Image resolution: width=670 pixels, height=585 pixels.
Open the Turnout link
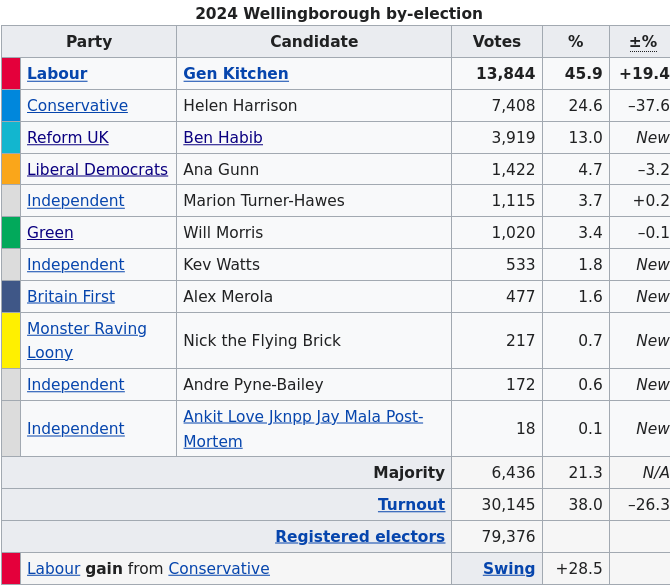411,505
